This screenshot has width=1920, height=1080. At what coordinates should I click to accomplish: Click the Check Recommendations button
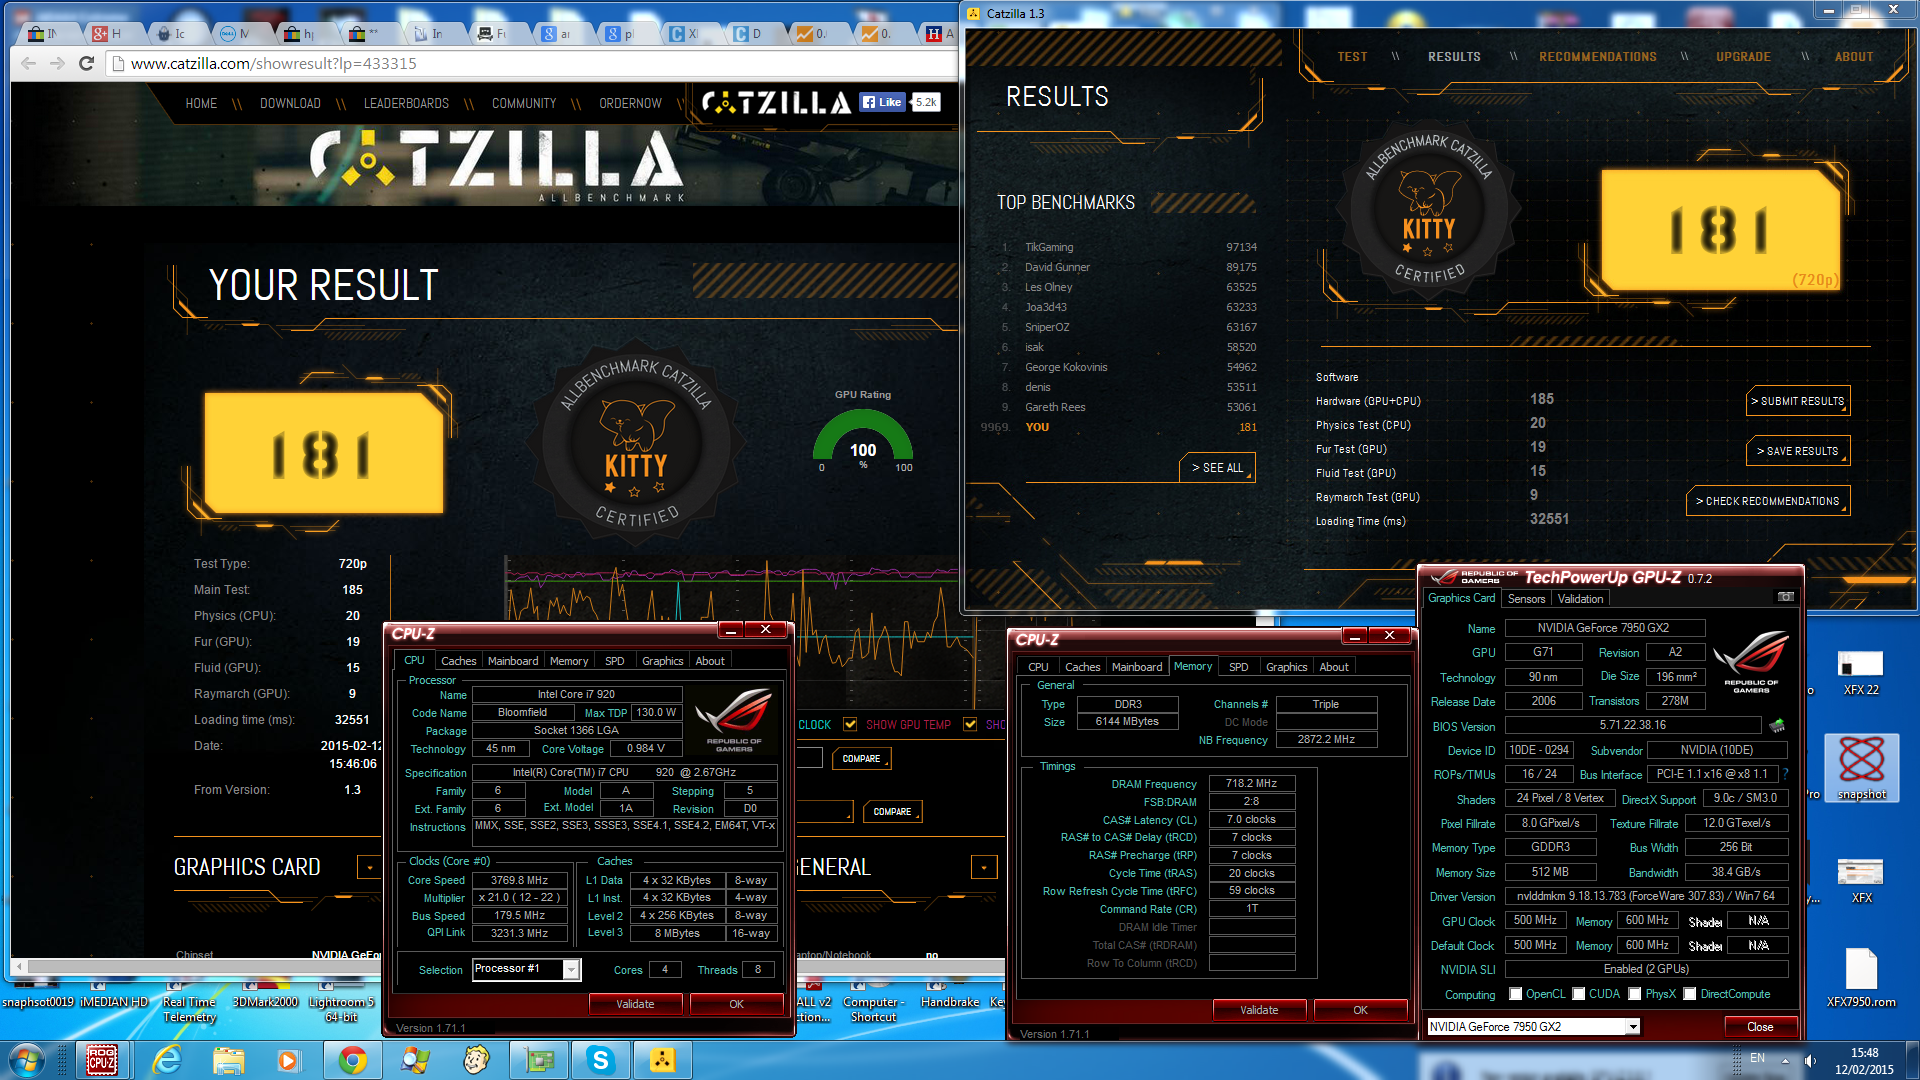click(1768, 501)
